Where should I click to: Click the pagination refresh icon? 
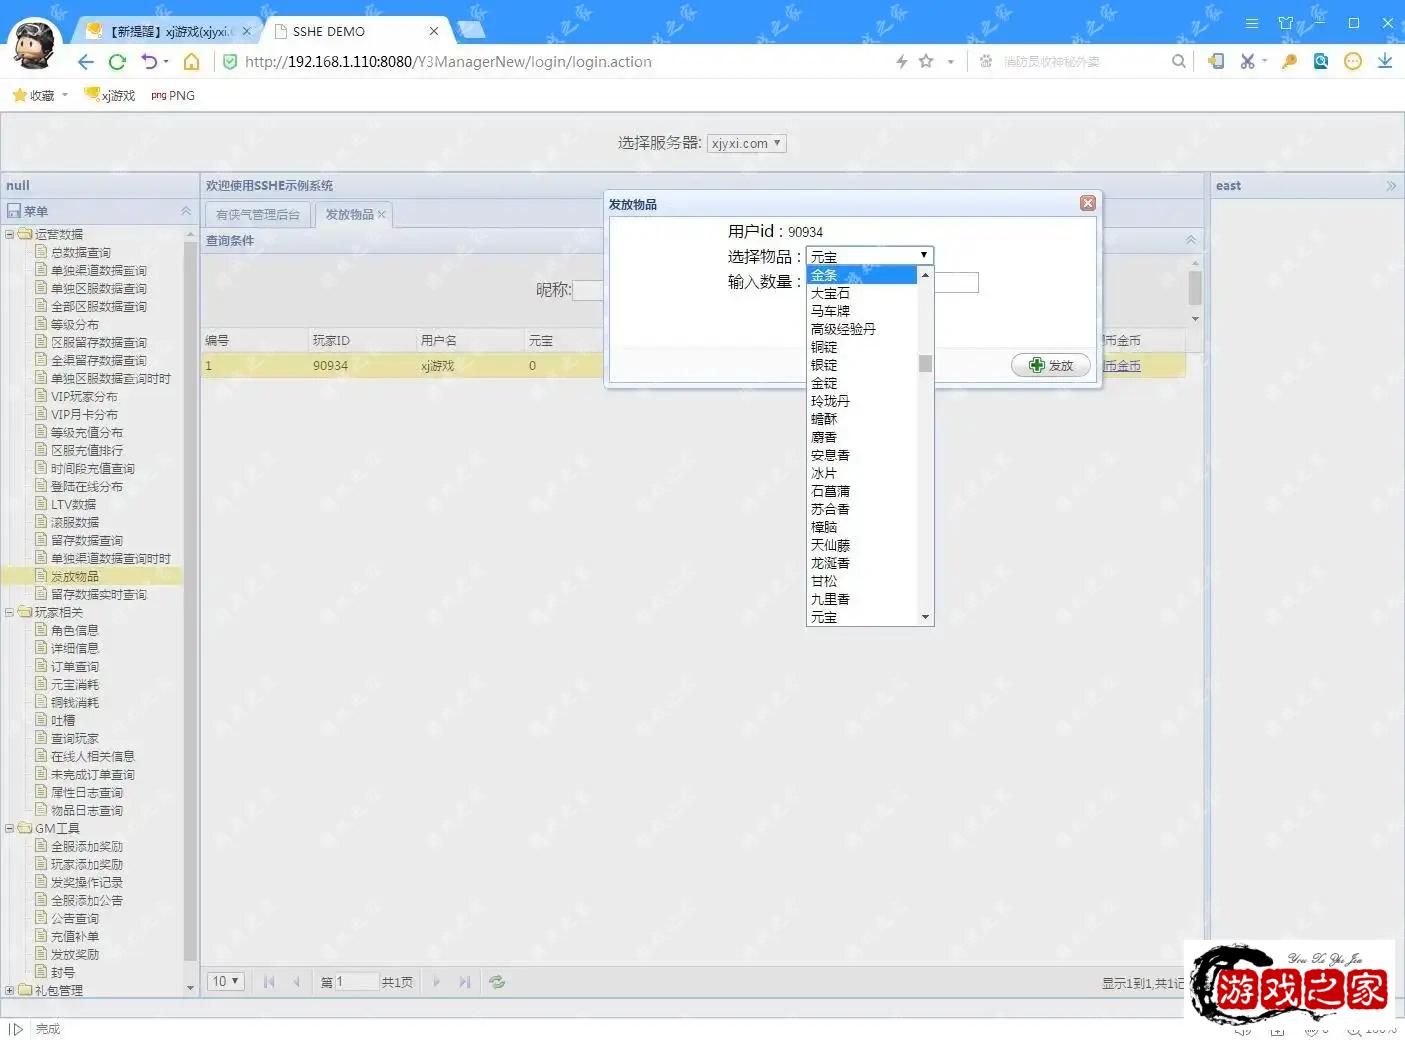click(x=497, y=982)
